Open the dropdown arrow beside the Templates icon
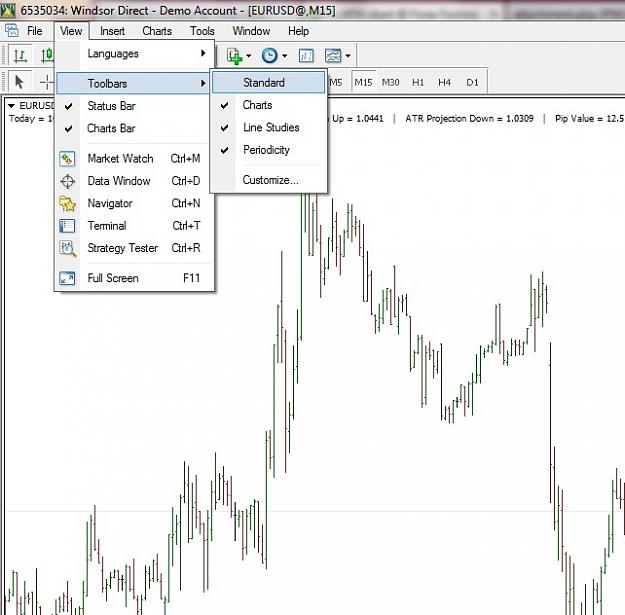Image resolution: width=625 pixels, height=615 pixels. coord(348,56)
